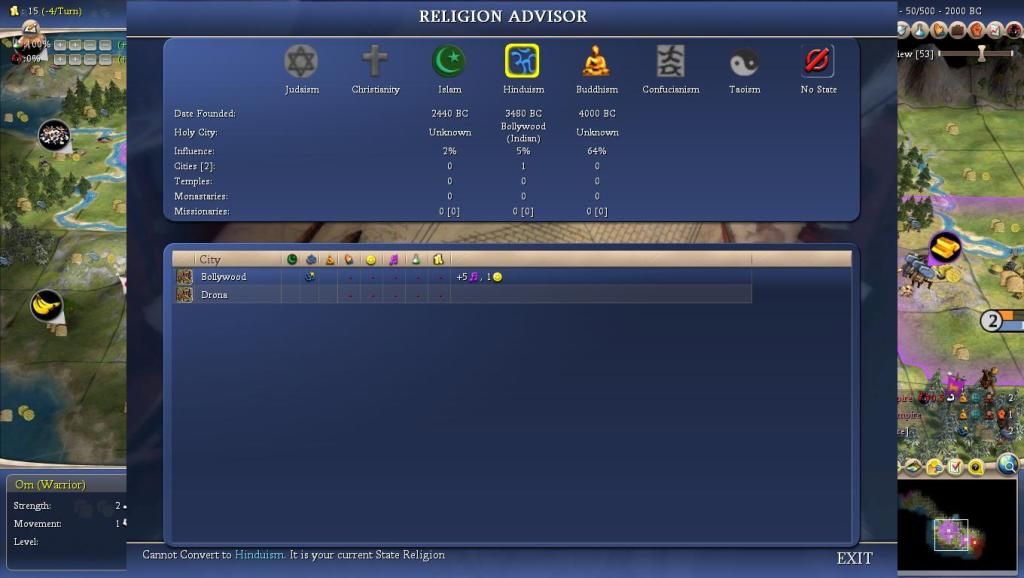The height and width of the screenshot is (578, 1024).
Task: Click the last minus button on the 0% rate row
Action: [103, 59]
